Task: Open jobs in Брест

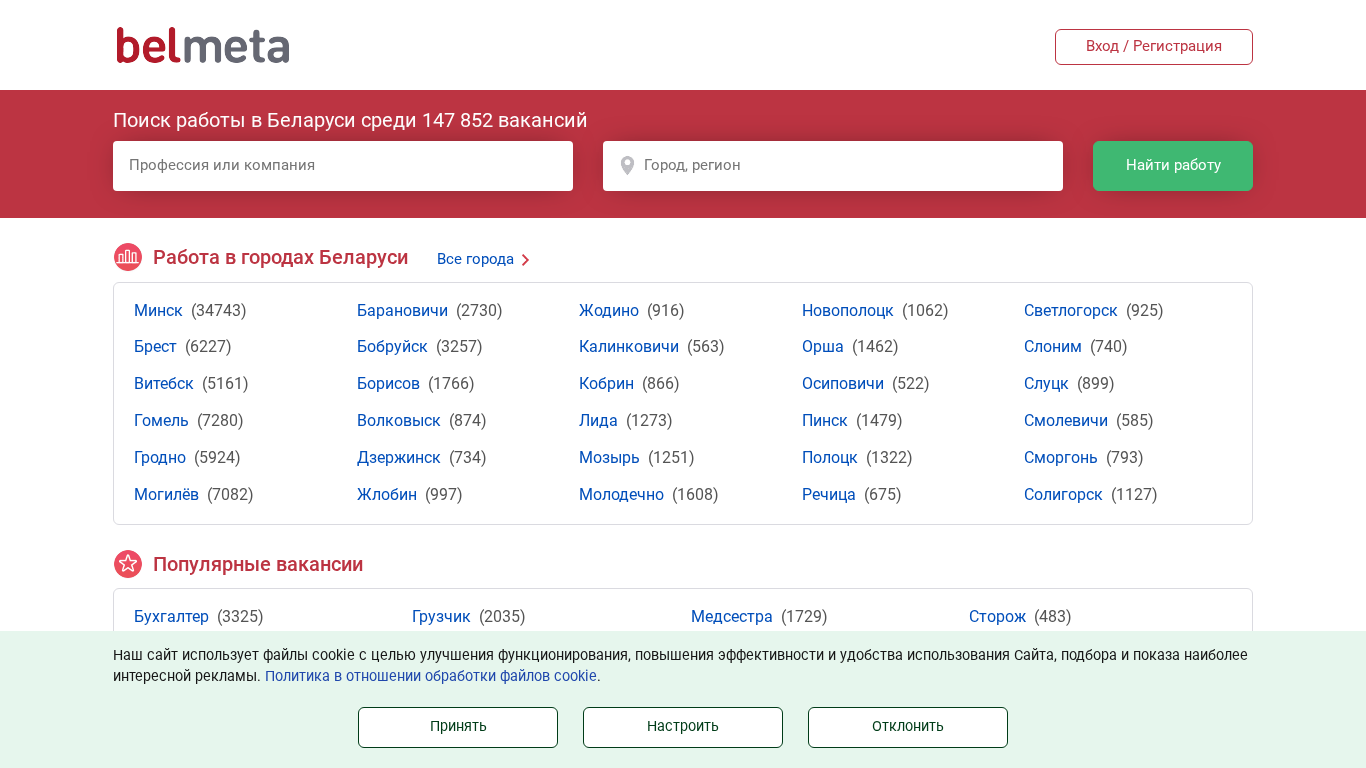Action: tap(155, 347)
